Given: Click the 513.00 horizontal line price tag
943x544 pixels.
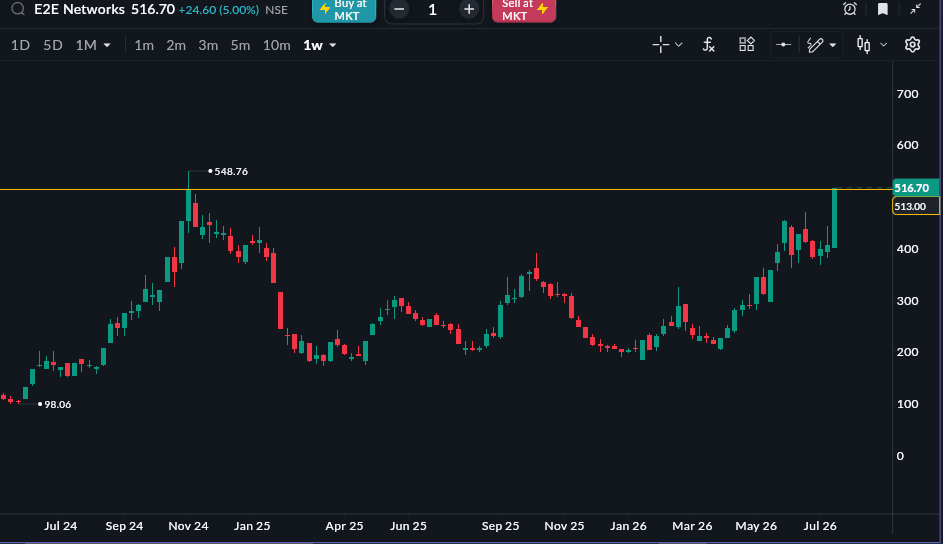Looking at the screenshot, I should tap(915, 206).
